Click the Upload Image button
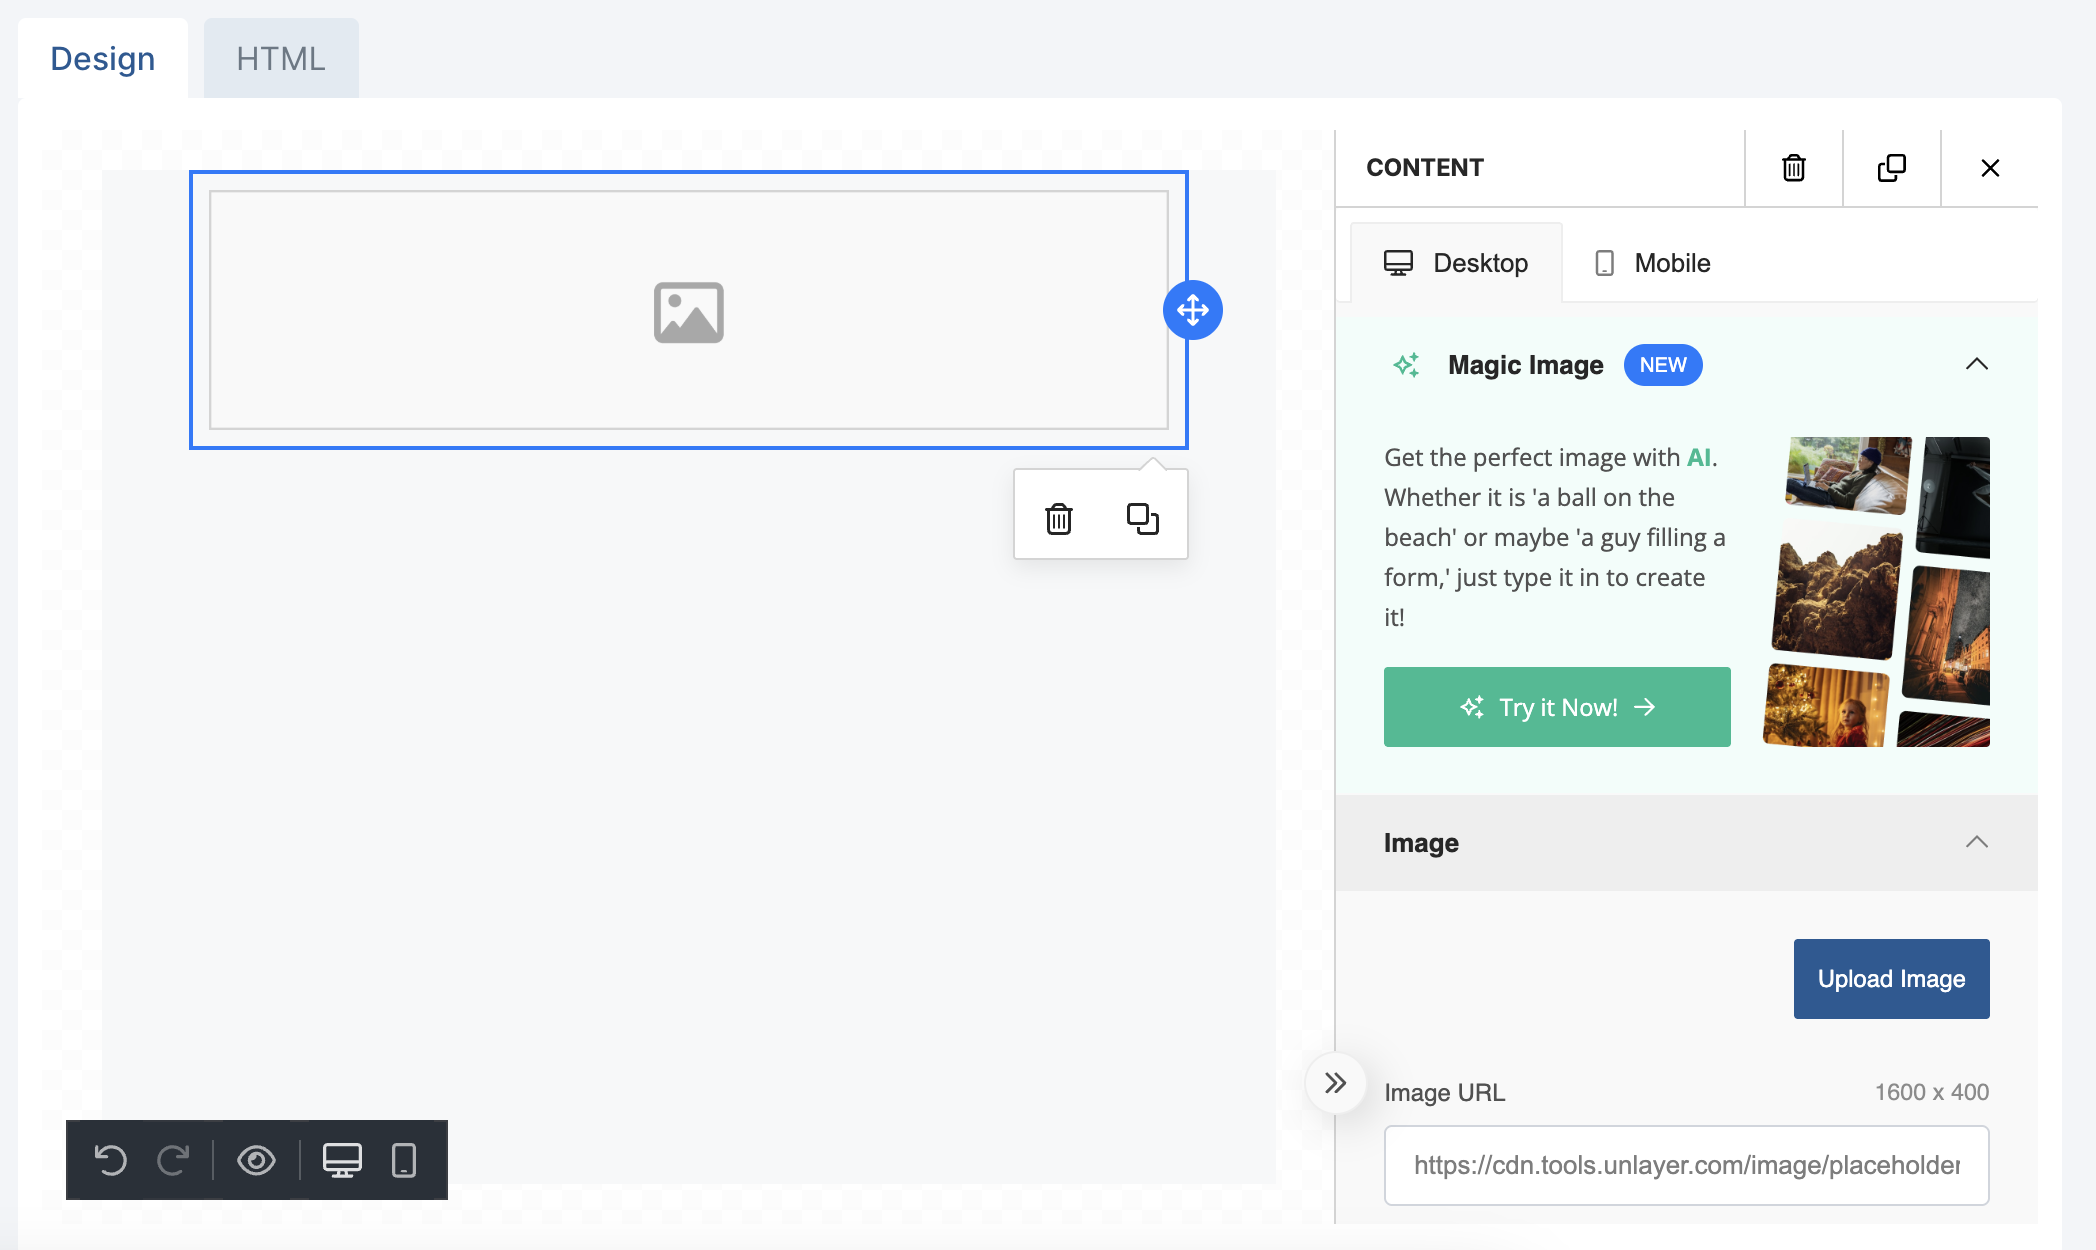The image size is (2096, 1250). coord(1890,979)
